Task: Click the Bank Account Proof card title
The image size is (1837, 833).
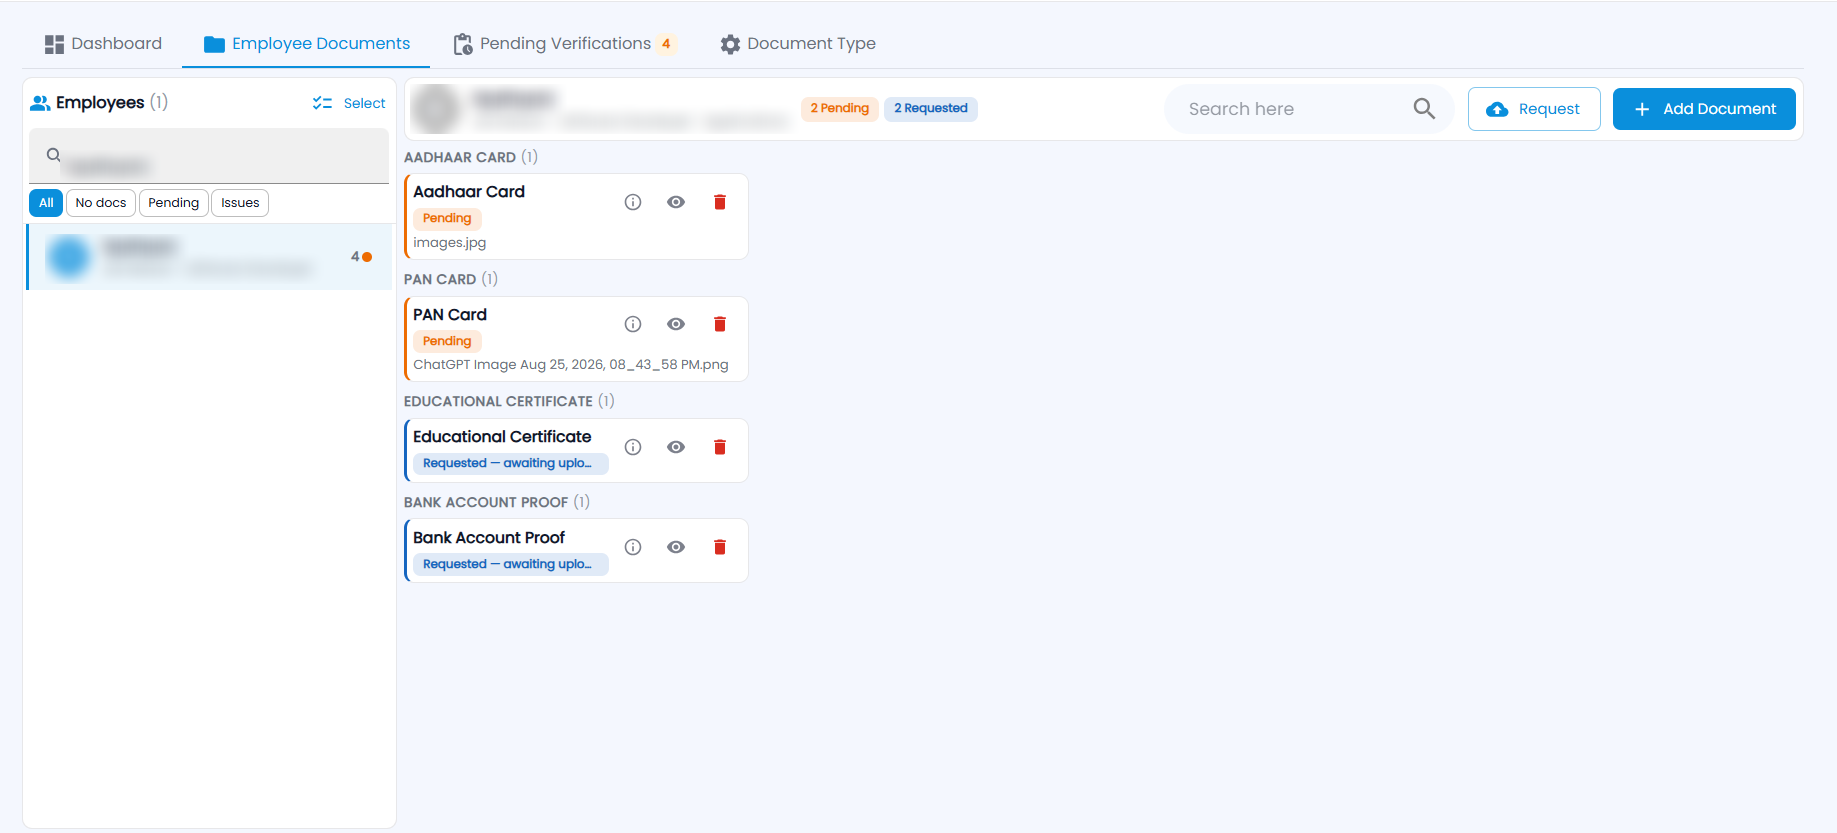Action: (x=489, y=538)
